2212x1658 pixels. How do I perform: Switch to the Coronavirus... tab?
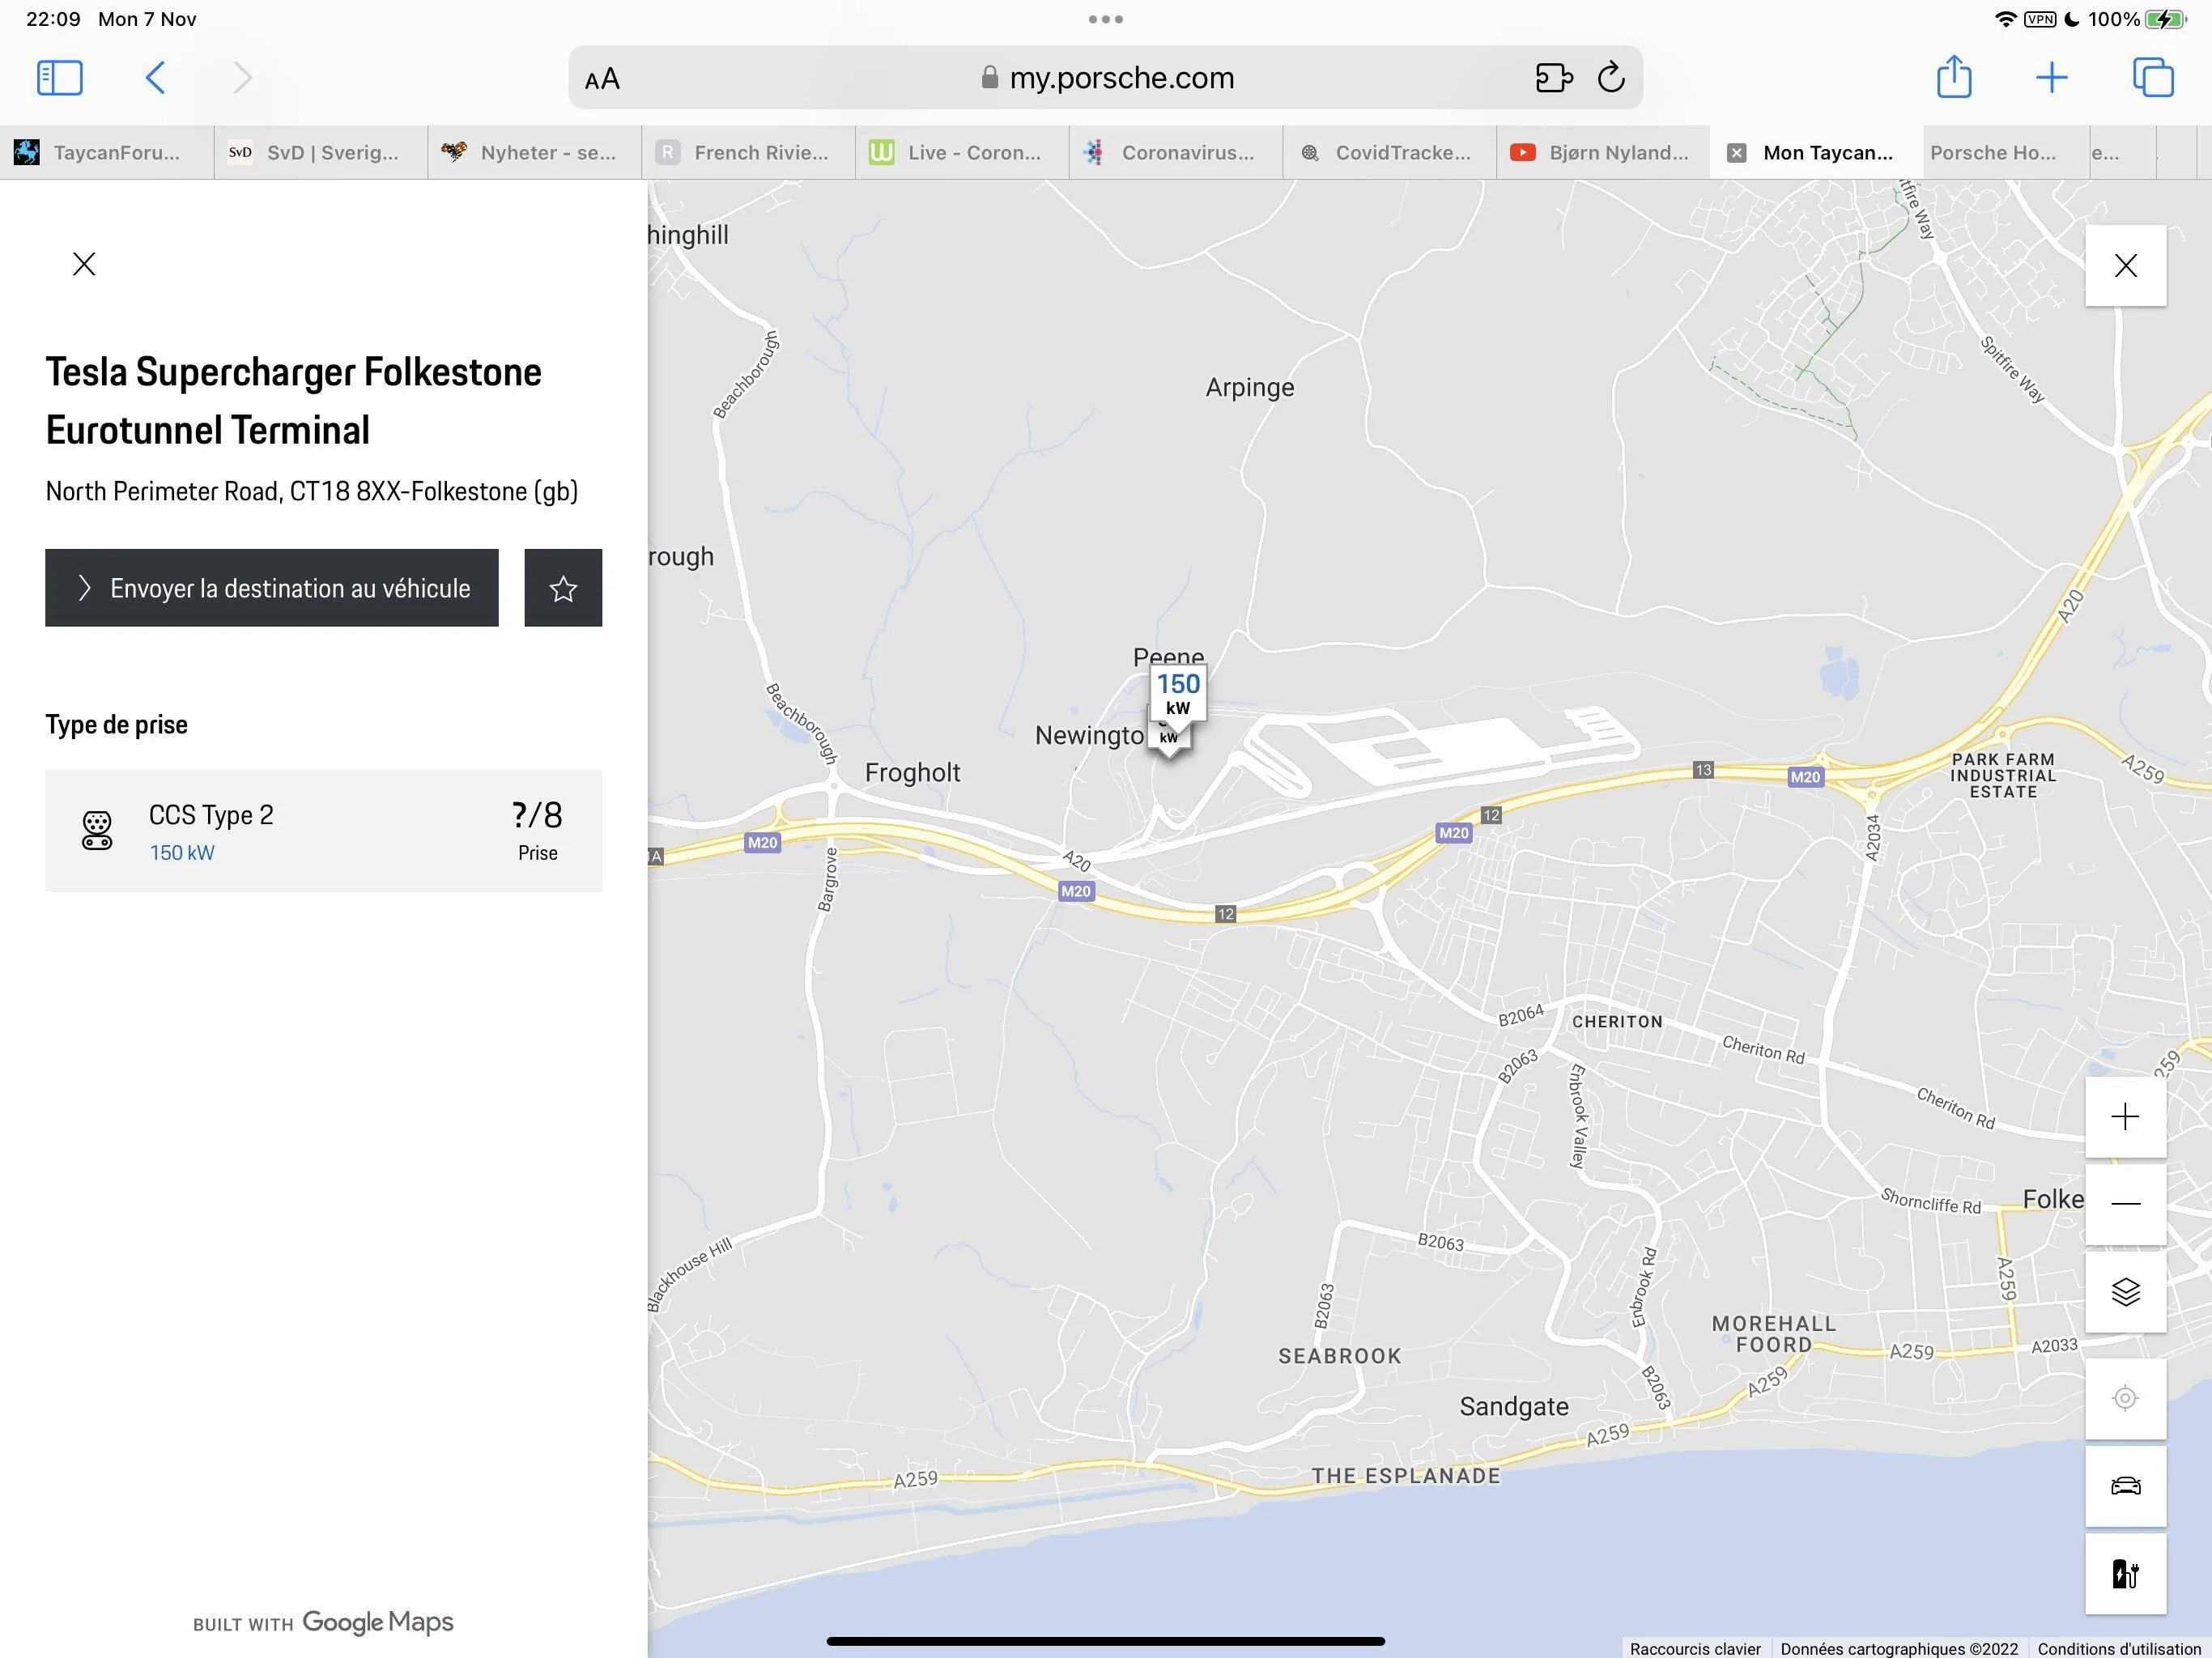(1176, 153)
